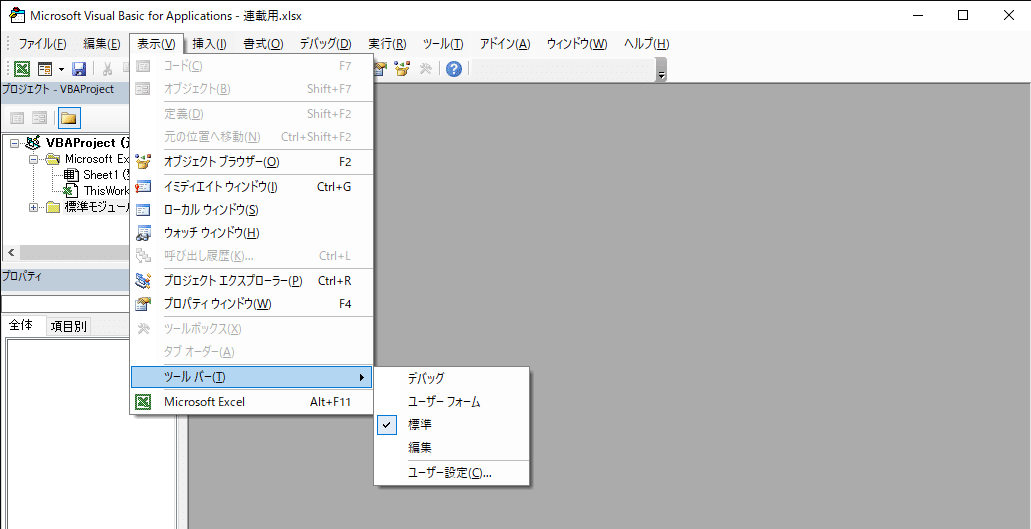
Task: Choose オブジェクト ブラウザー(O) menu entry
Action: [x=252, y=162]
